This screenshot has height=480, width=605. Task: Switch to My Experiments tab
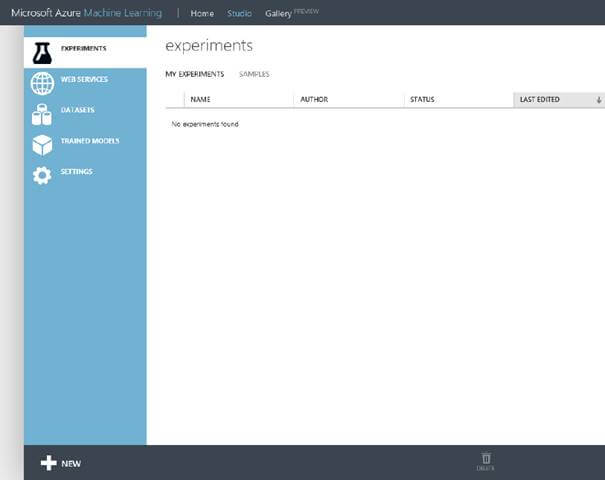point(194,74)
